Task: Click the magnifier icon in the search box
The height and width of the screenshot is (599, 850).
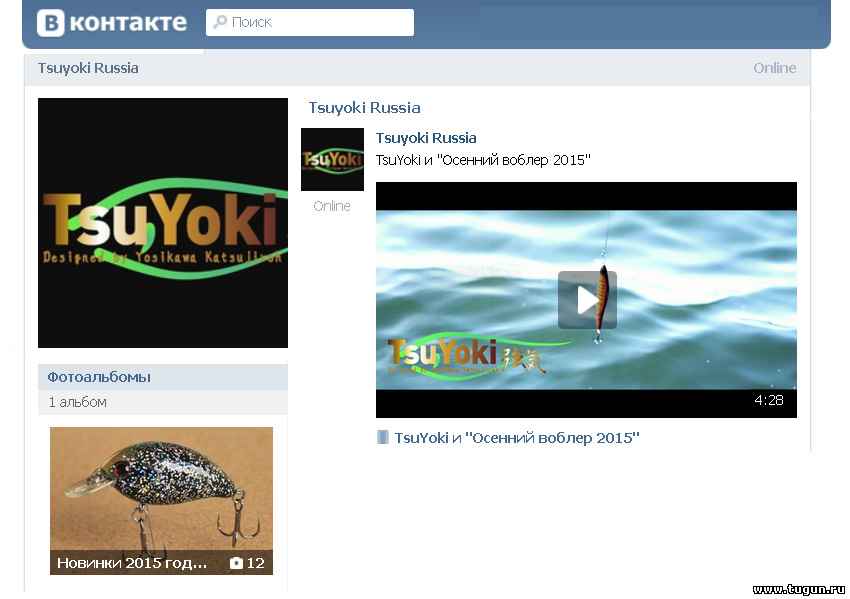Action: tap(220, 22)
